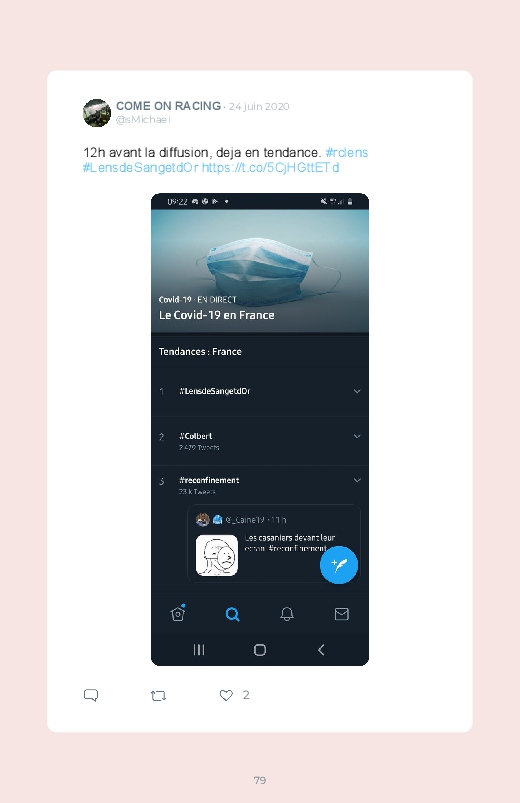
Task: Open messages envelope icon
Action: coord(342,614)
